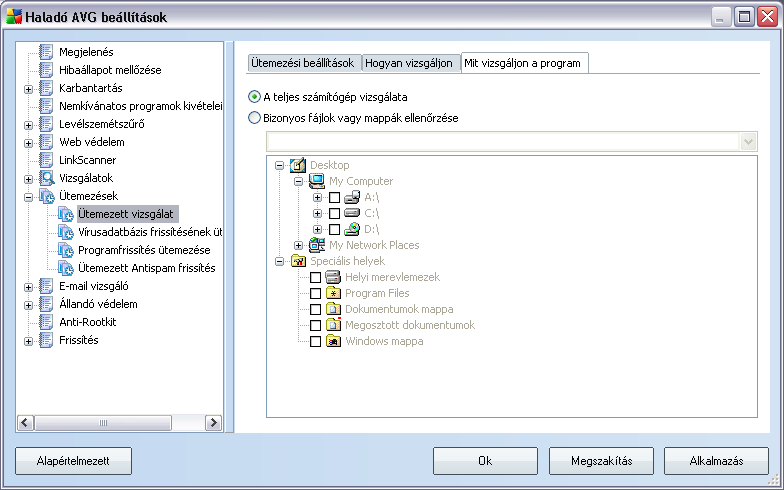784x490 pixels.
Task: Click the Programfrissítés ütemezése icon
Action: point(66,250)
